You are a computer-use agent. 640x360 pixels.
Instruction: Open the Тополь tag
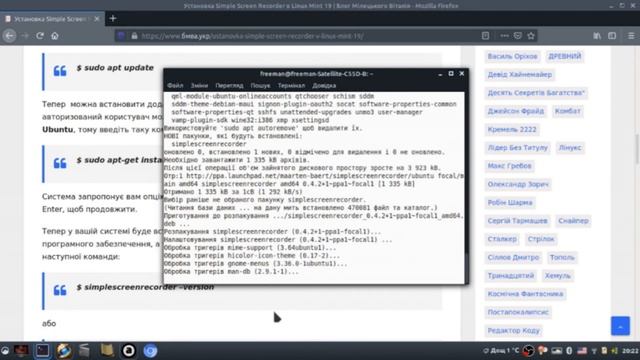pyautogui.click(x=562, y=258)
